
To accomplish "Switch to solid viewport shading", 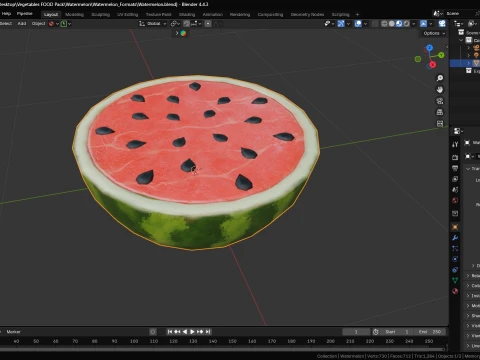I will pyautogui.click(x=392, y=24).
